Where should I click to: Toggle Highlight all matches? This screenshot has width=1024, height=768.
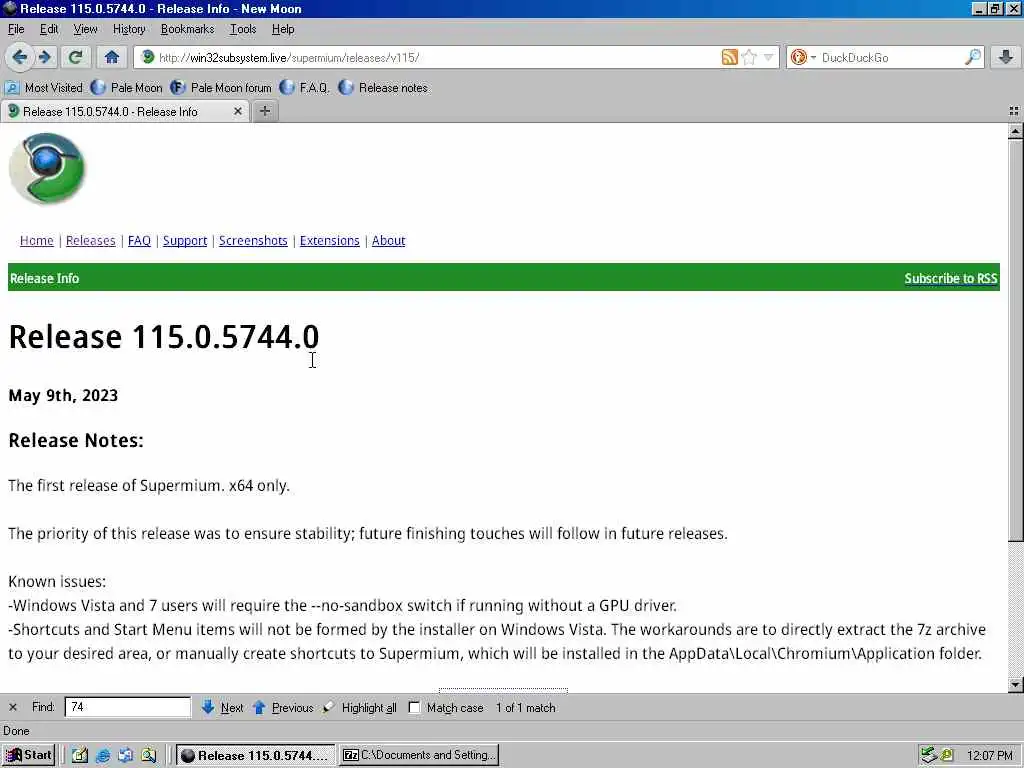360,707
